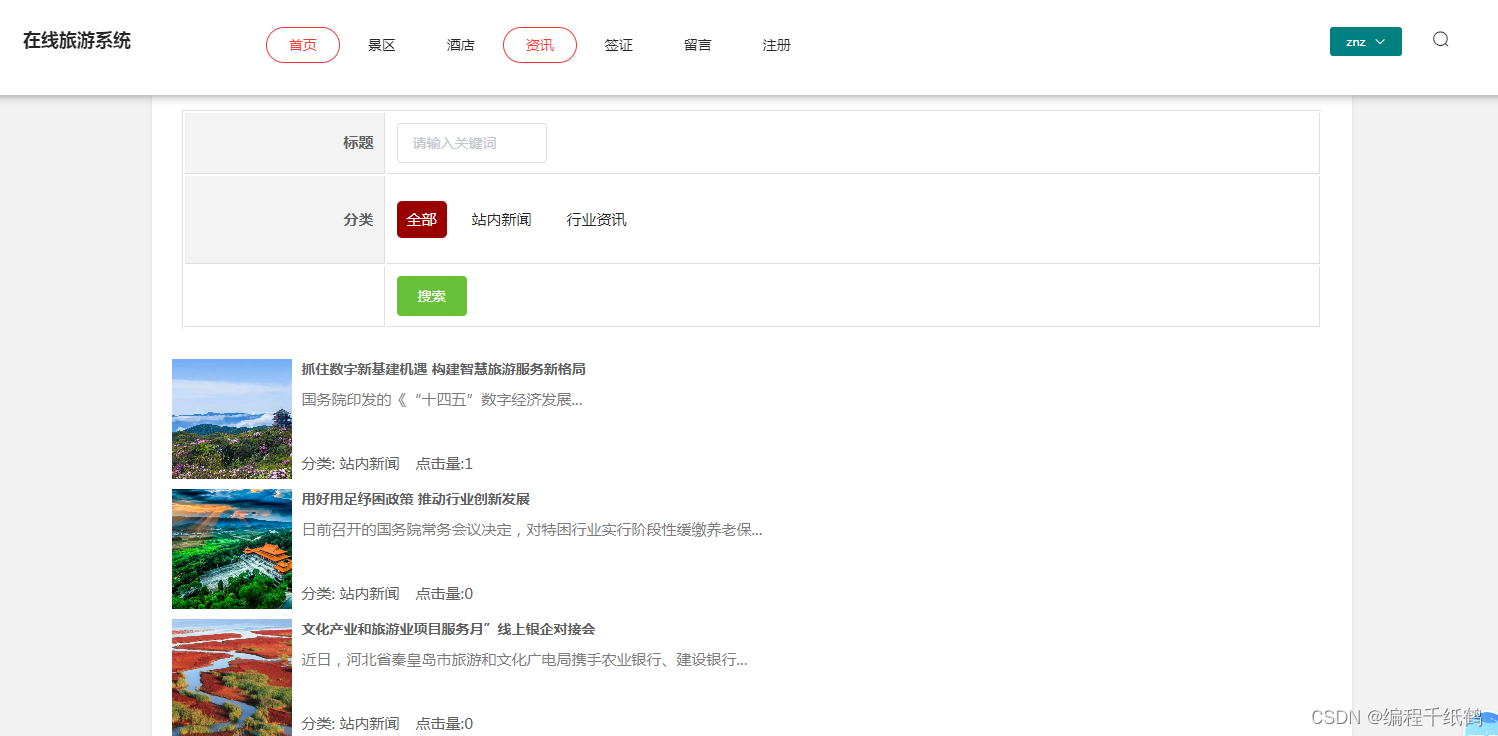Switch category filter to 行业资讯
The height and width of the screenshot is (736, 1498).
(x=596, y=219)
